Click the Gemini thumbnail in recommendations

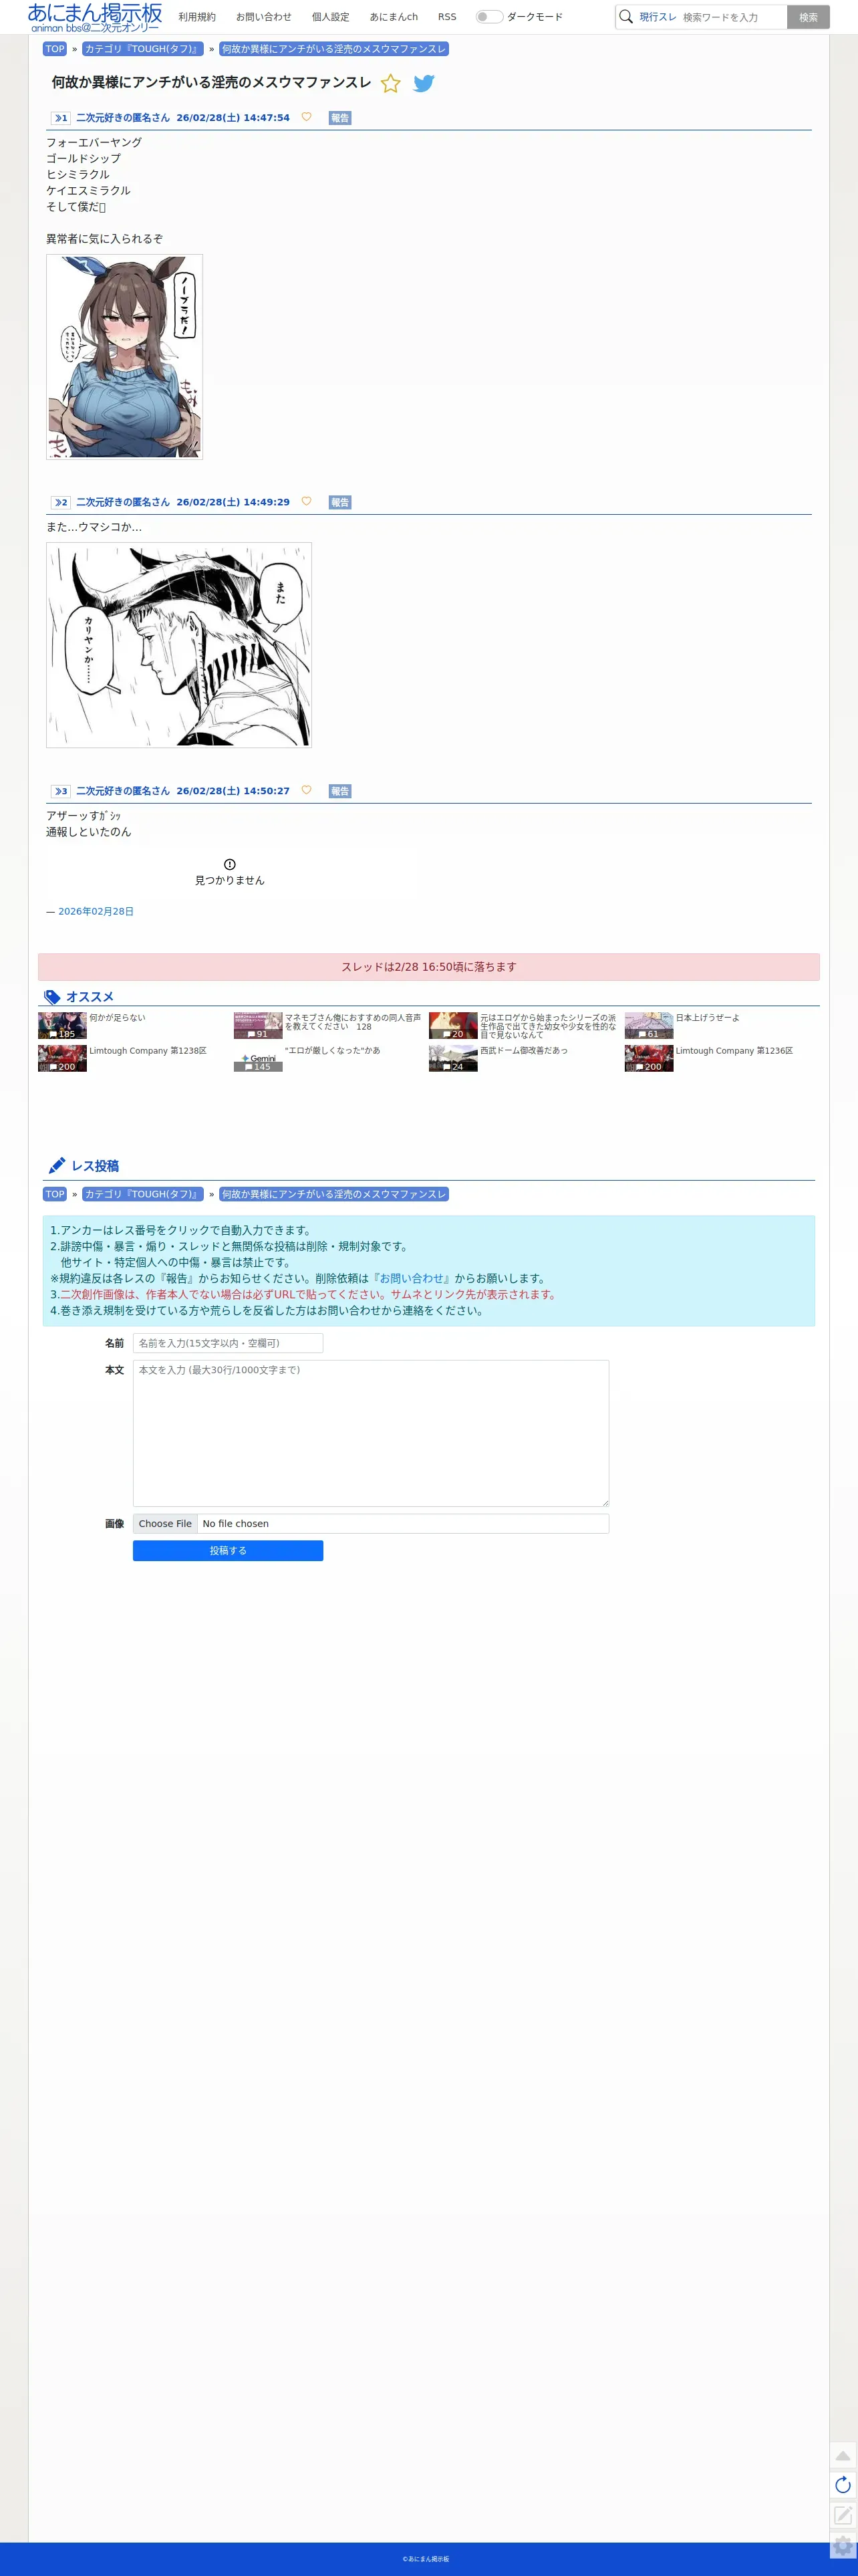pyautogui.click(x=258, y=1058)
